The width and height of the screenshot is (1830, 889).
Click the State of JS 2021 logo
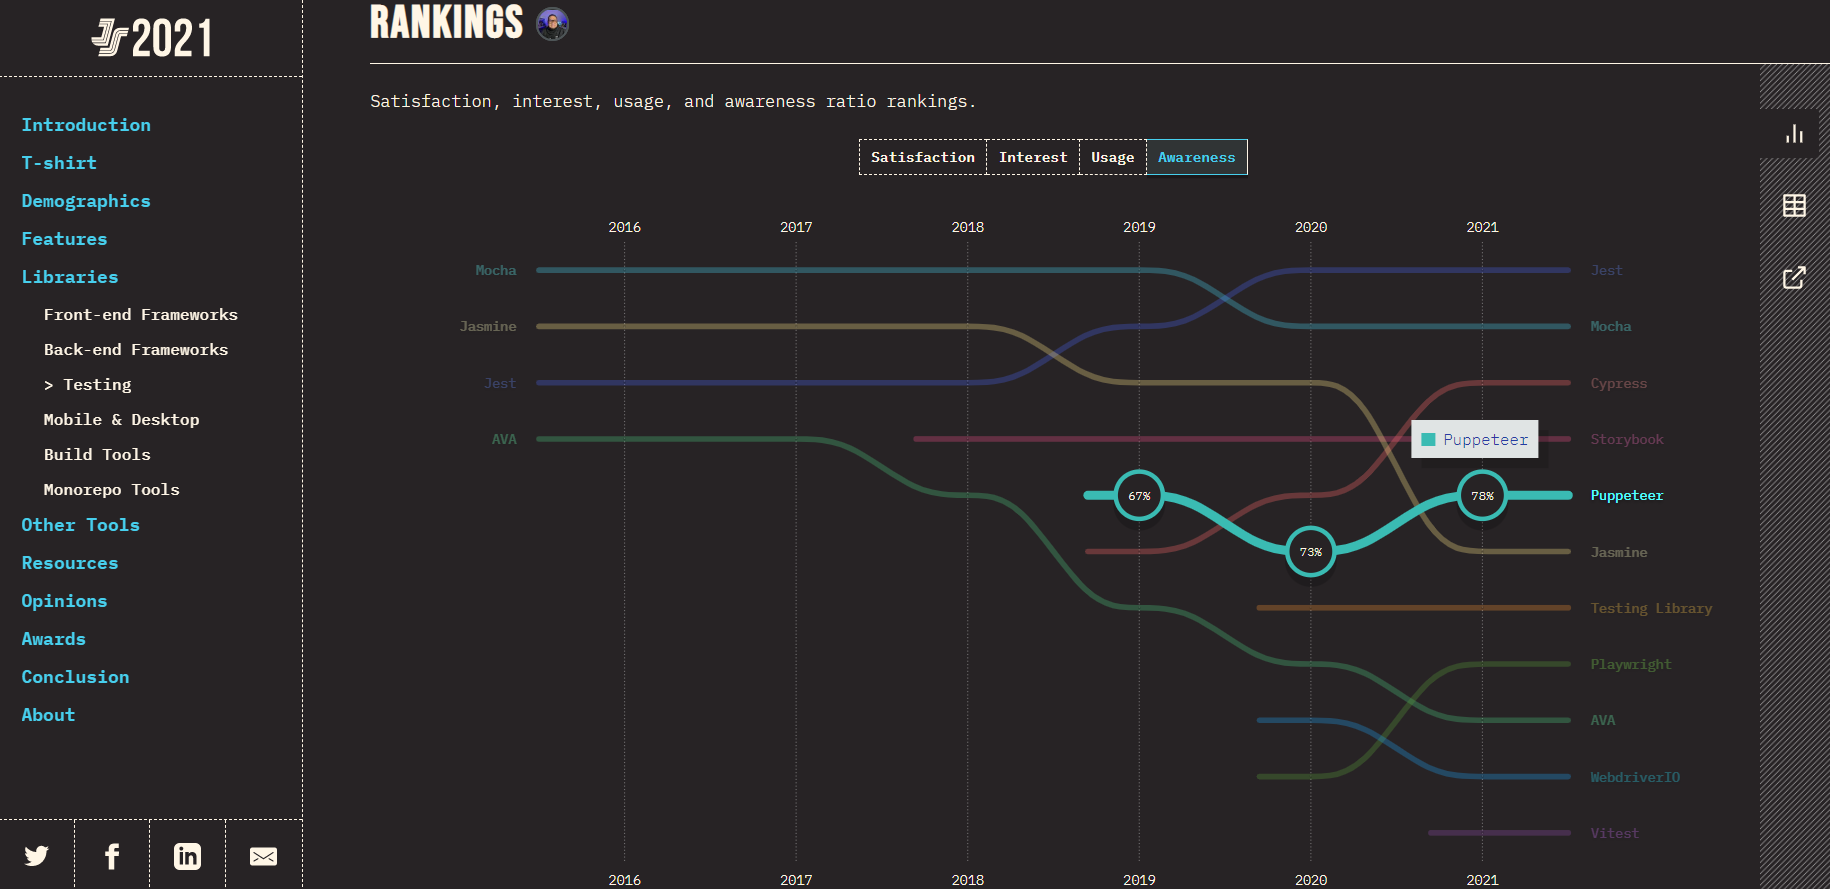(x=152, y=38)
